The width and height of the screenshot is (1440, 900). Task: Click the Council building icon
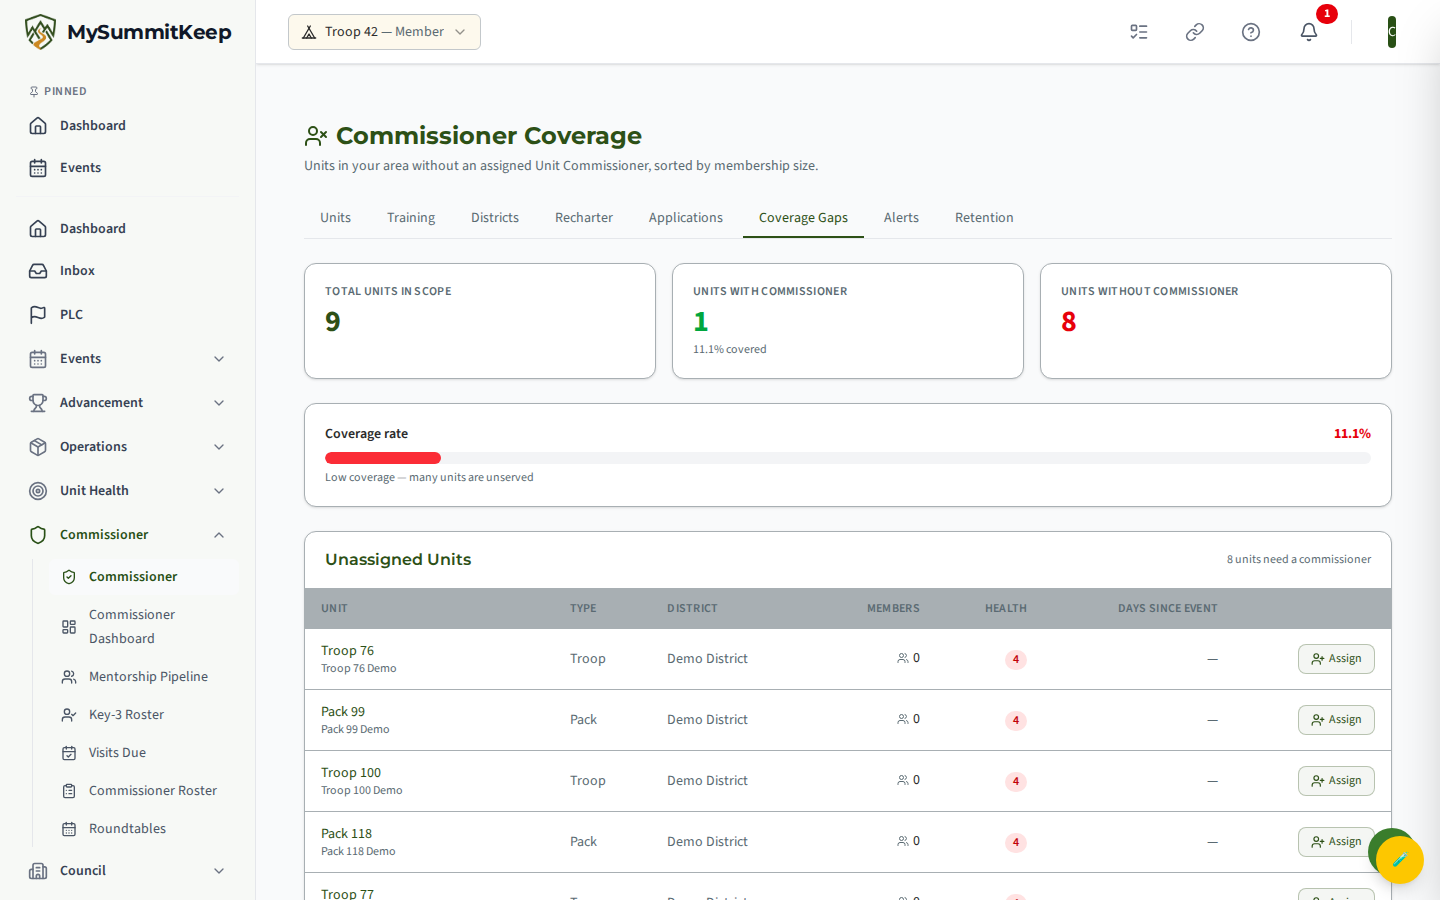[x=38, y=871]
